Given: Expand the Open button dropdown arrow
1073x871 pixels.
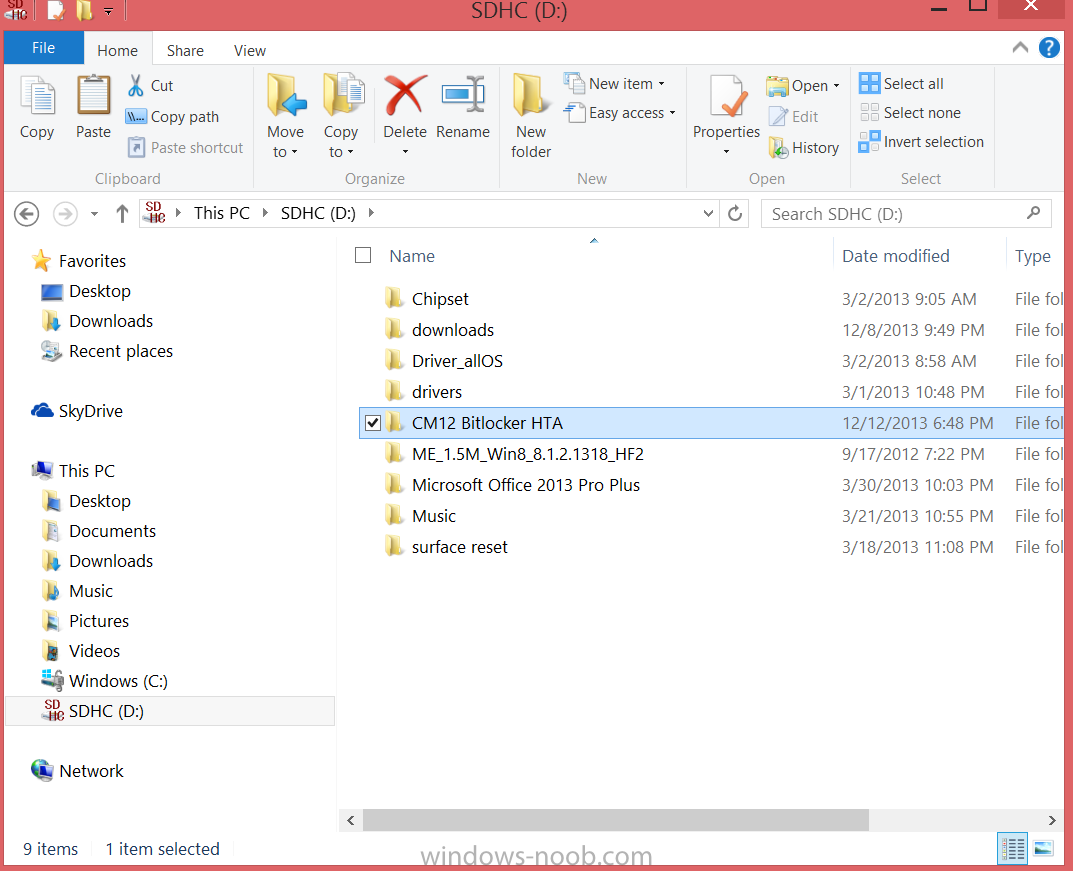Looking at the screenshot, I should [x=836, y=86].
